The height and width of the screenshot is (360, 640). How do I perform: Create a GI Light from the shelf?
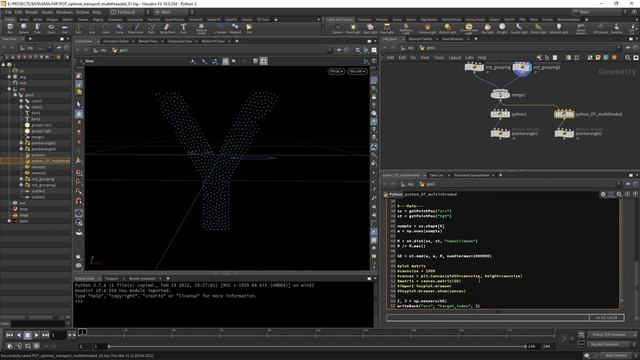[502, 28]
